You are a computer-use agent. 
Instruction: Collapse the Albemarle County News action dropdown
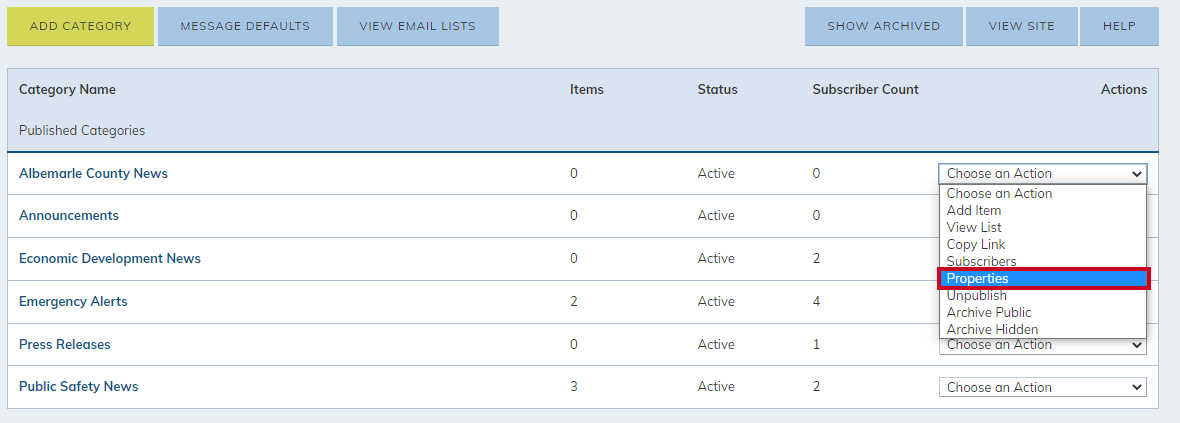pos(1042,174)
